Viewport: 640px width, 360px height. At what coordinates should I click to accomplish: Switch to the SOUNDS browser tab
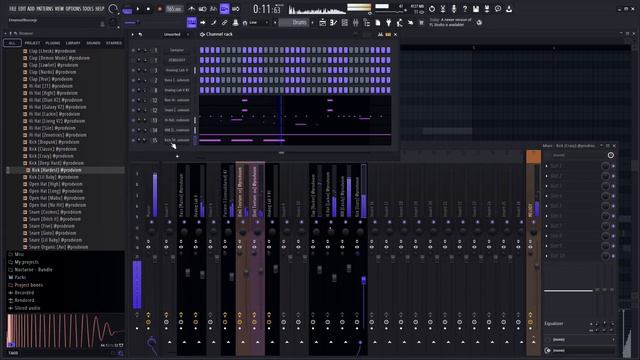click(x=93, y=43)
